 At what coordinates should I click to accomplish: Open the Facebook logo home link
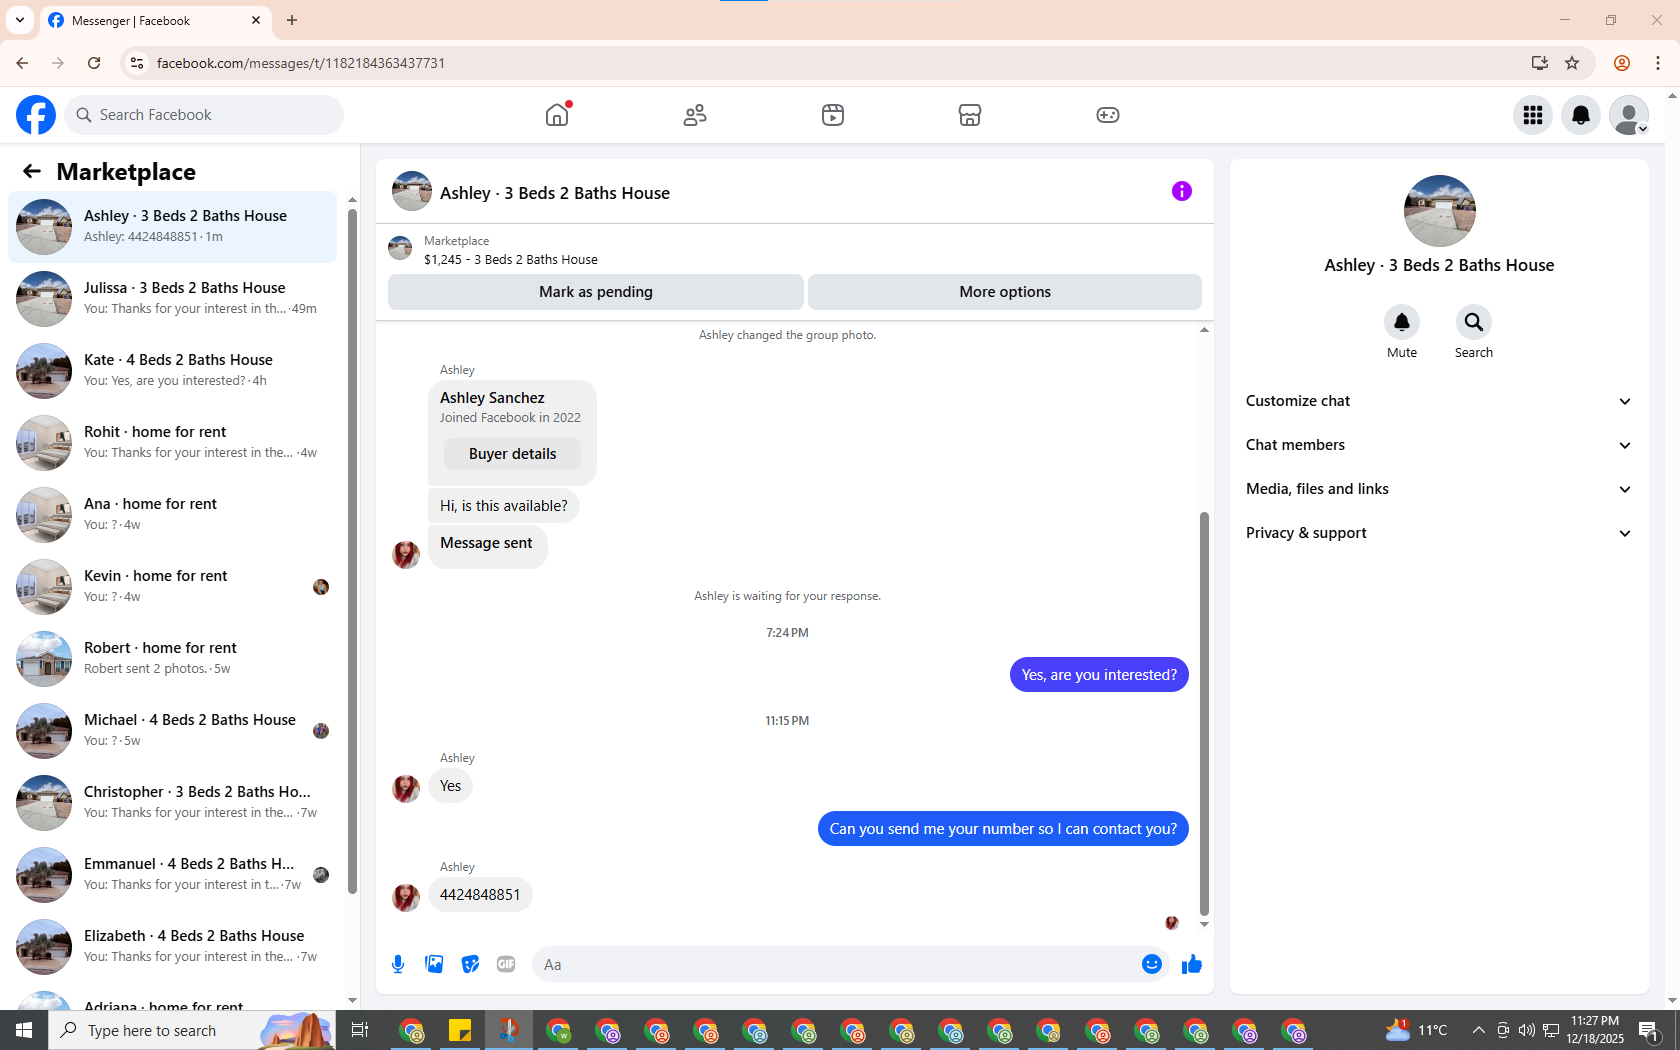[x=36, y=115]
